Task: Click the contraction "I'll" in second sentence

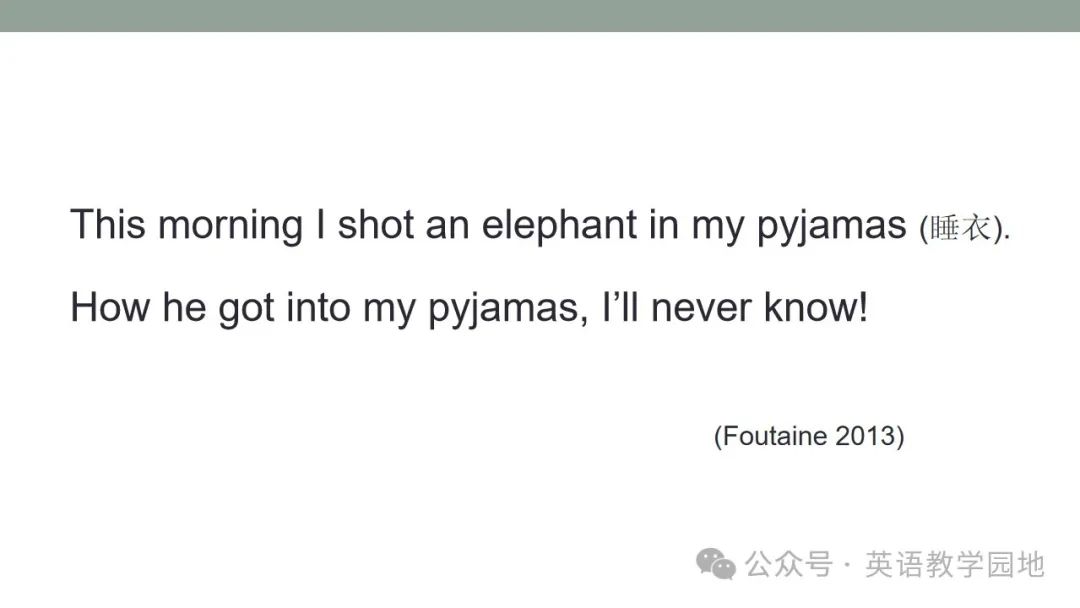Action: tap(620, 306)
